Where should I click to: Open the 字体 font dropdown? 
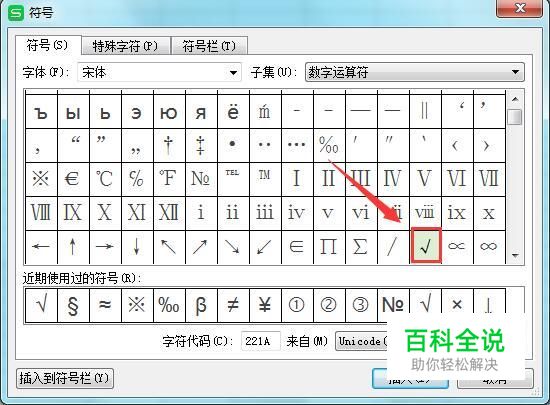click(x=160, y=73)
